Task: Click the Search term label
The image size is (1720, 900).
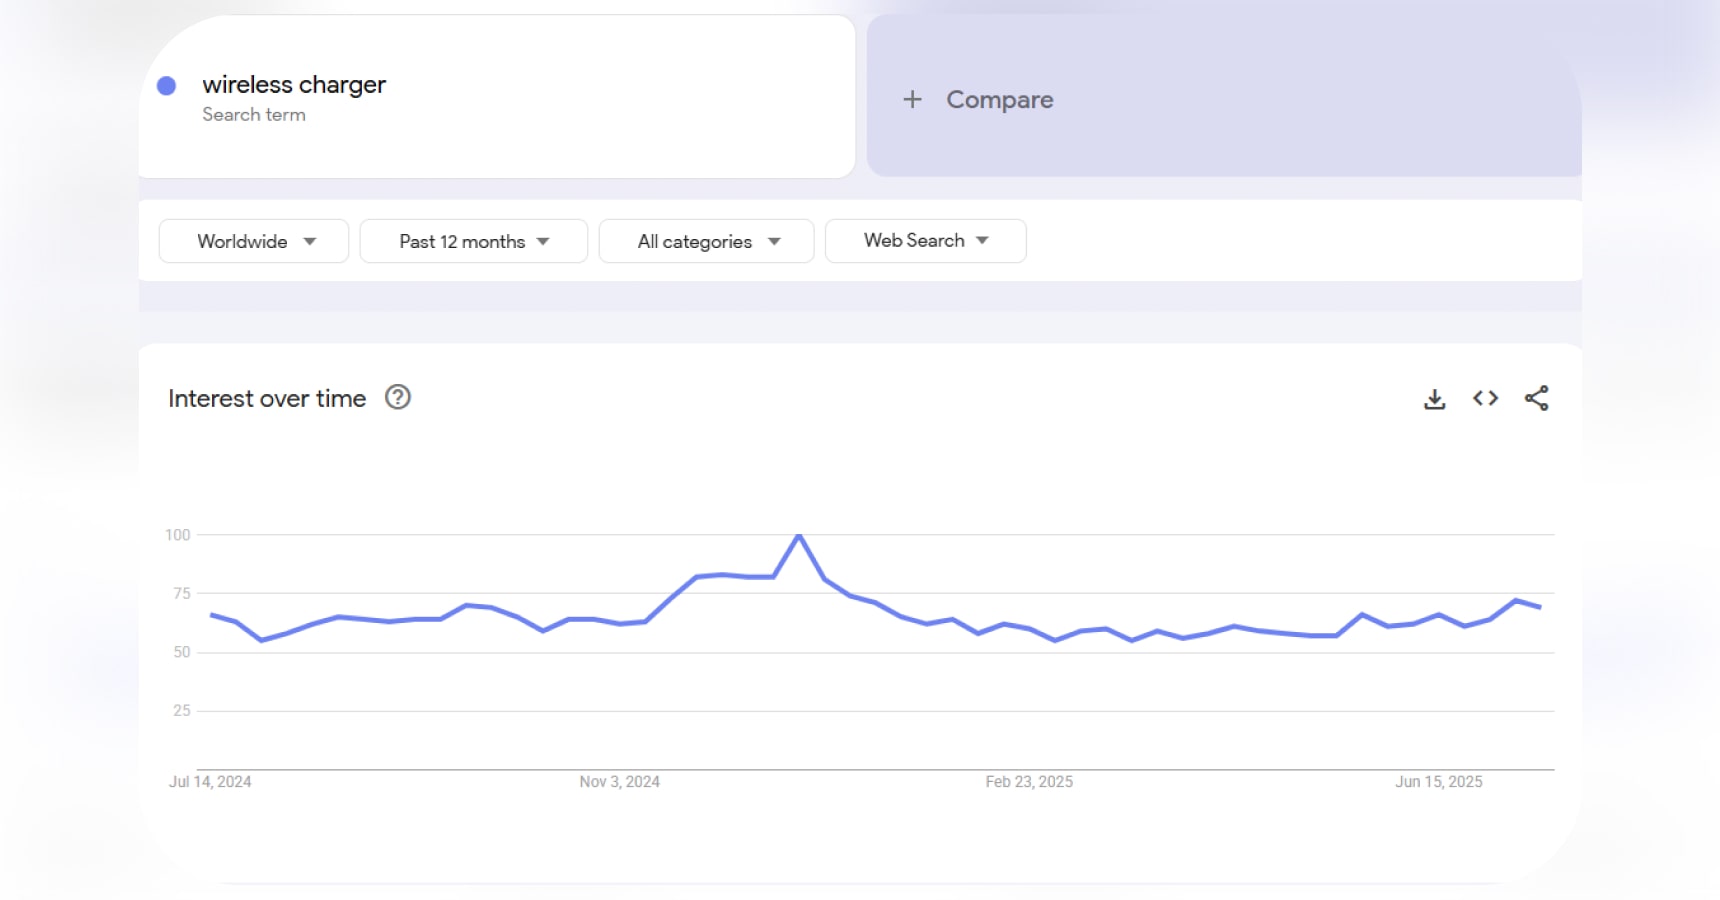Action: (254, 114)
